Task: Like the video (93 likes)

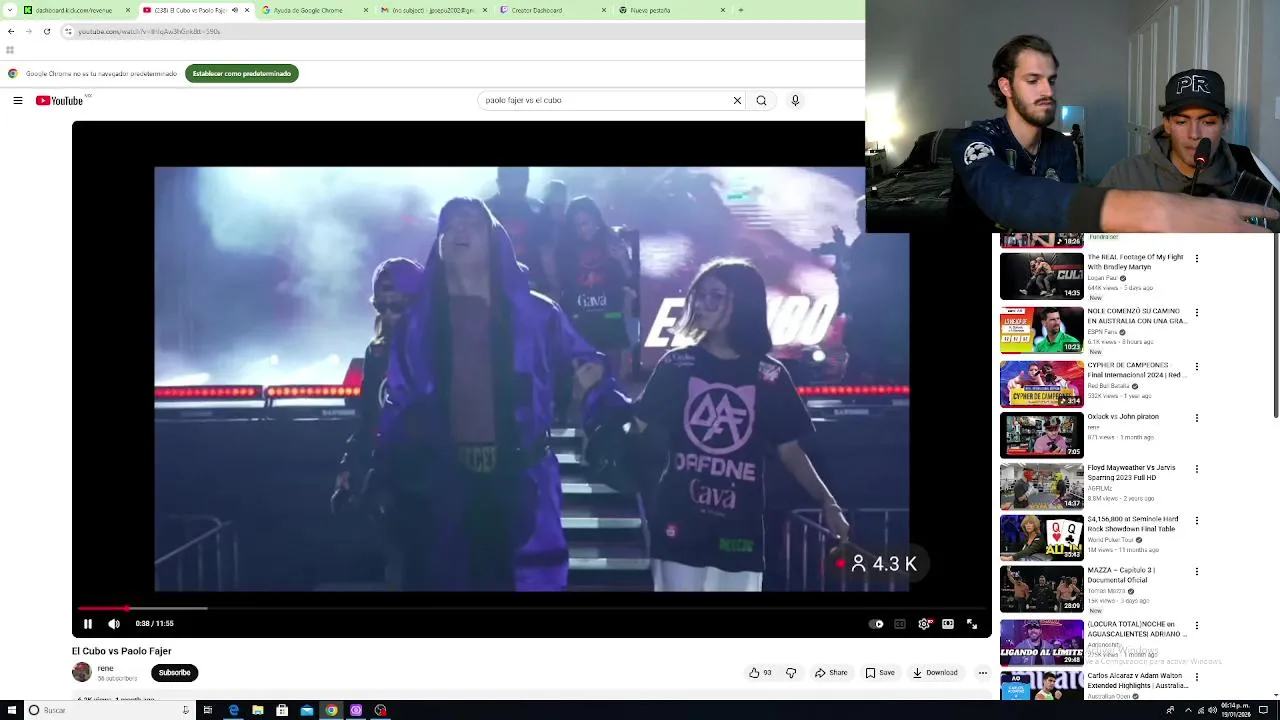Action: click(x=760, y=673)
